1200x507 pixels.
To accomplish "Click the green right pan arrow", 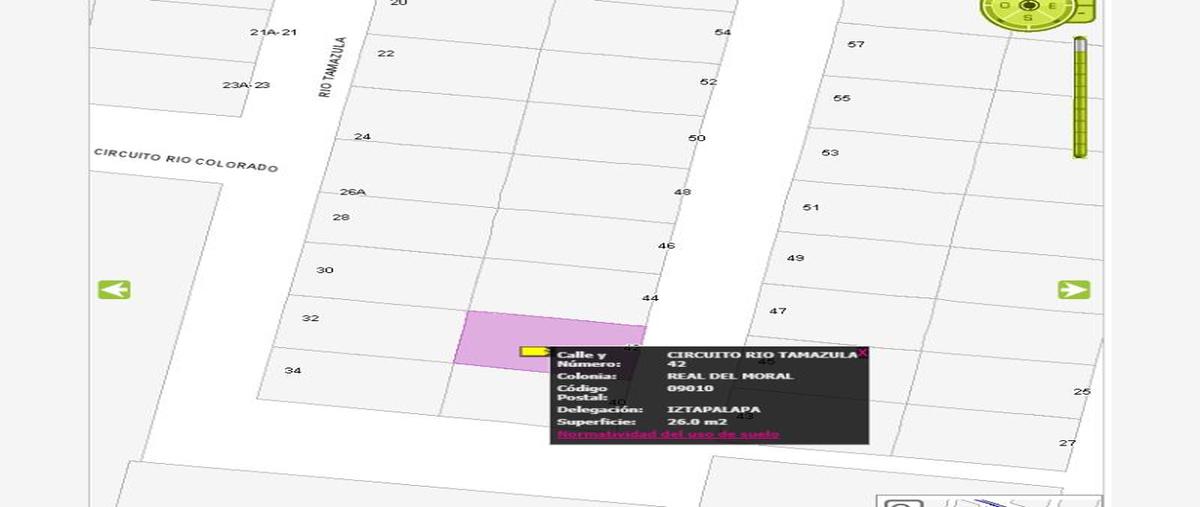I will (1074, 290).
